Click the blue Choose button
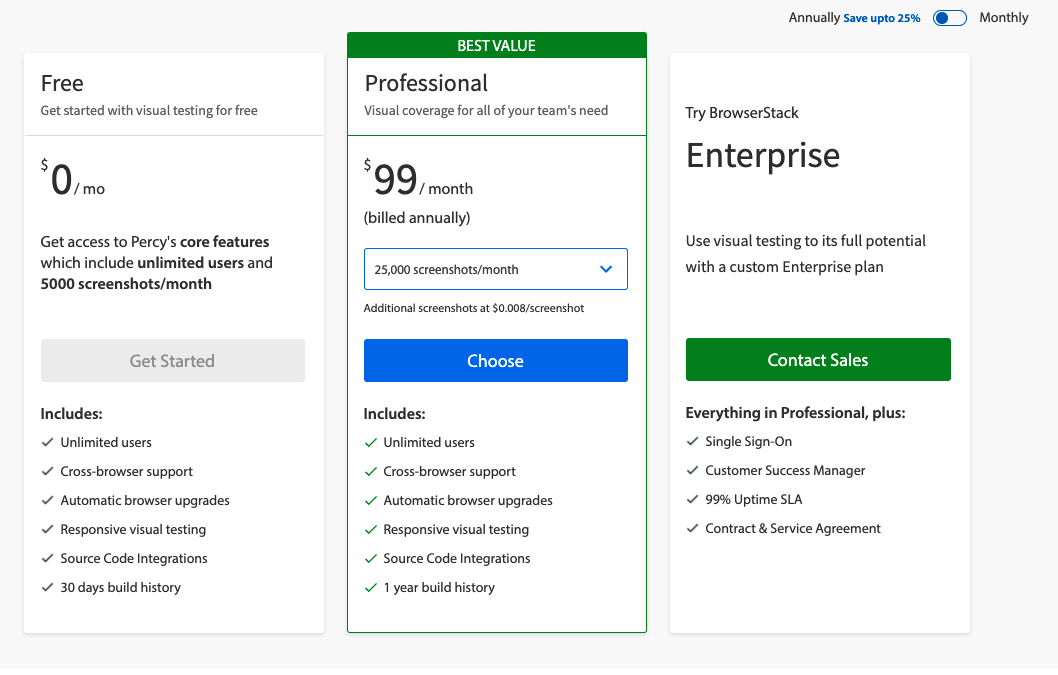 495,360
